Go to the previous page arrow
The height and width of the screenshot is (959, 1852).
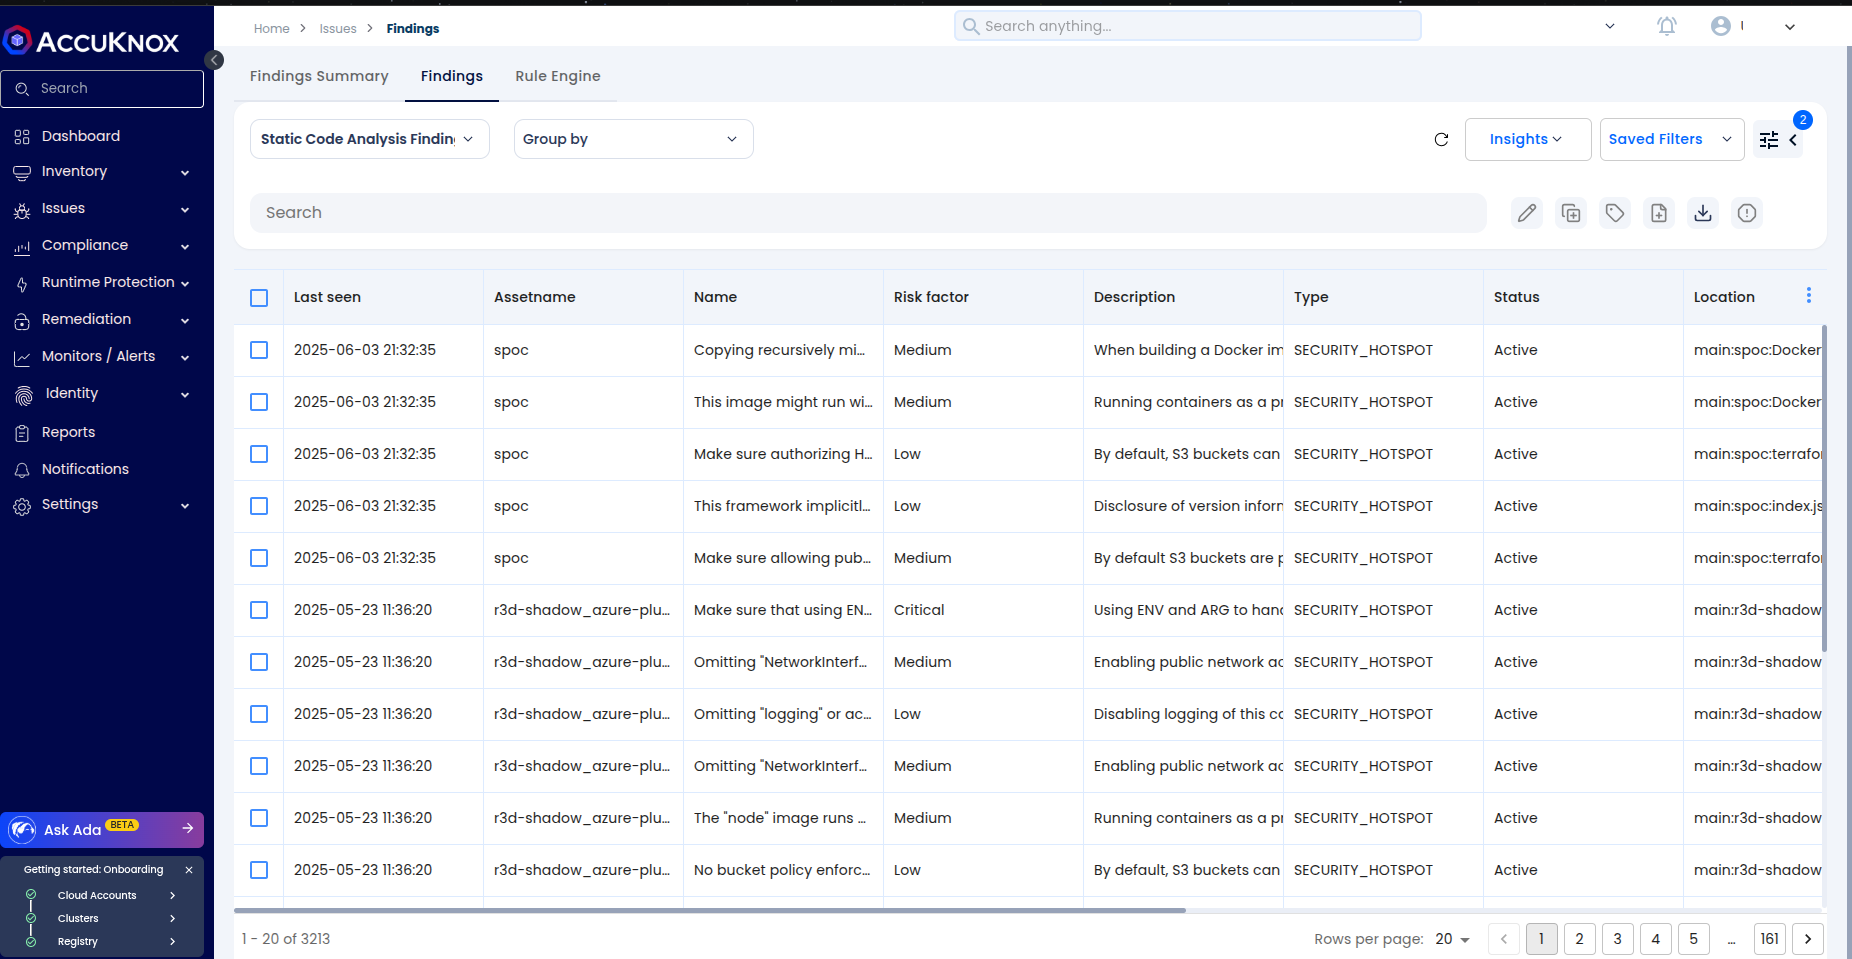[1504, 939]
